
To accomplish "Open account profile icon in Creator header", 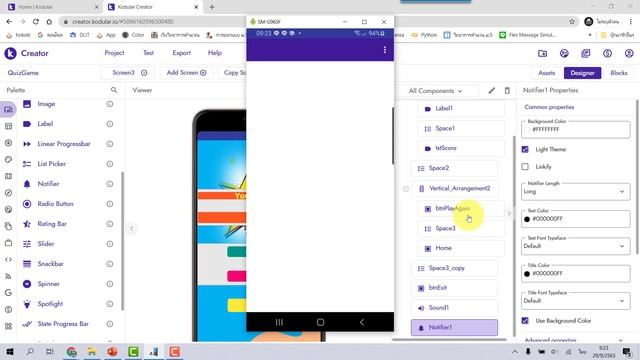I will coord(629,53).
